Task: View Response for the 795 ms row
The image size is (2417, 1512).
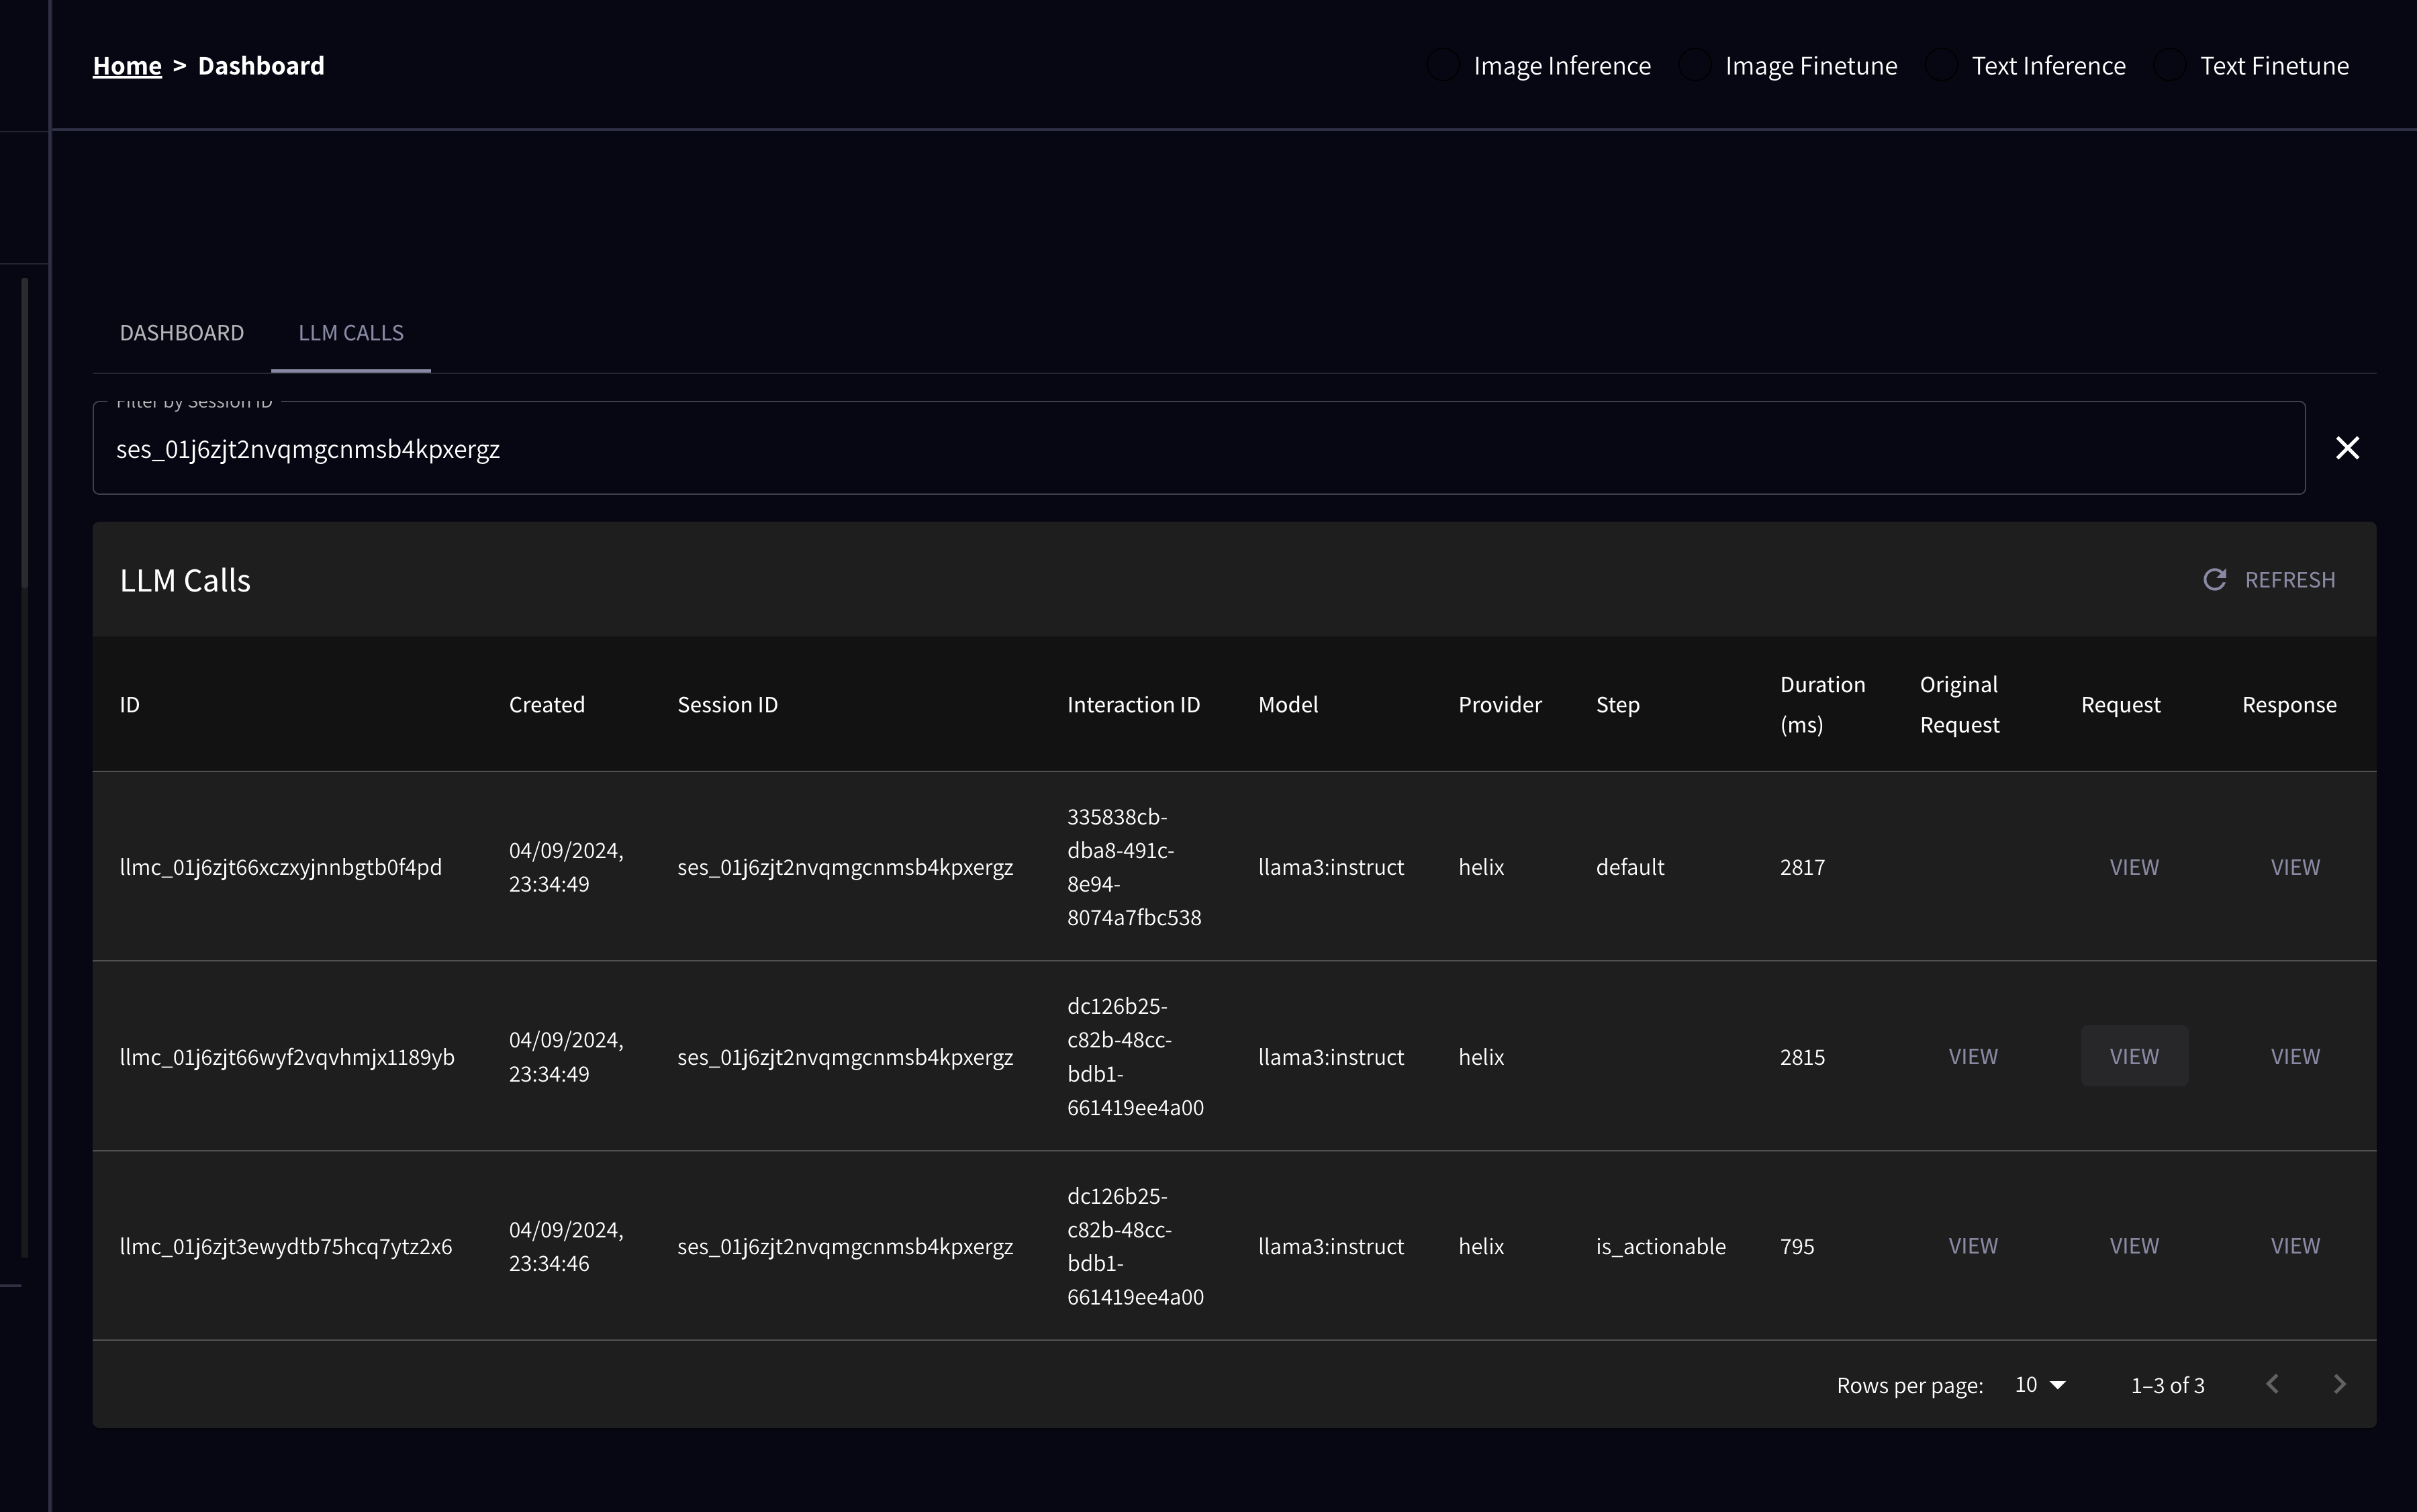Action: [x=2295, y=1246]
